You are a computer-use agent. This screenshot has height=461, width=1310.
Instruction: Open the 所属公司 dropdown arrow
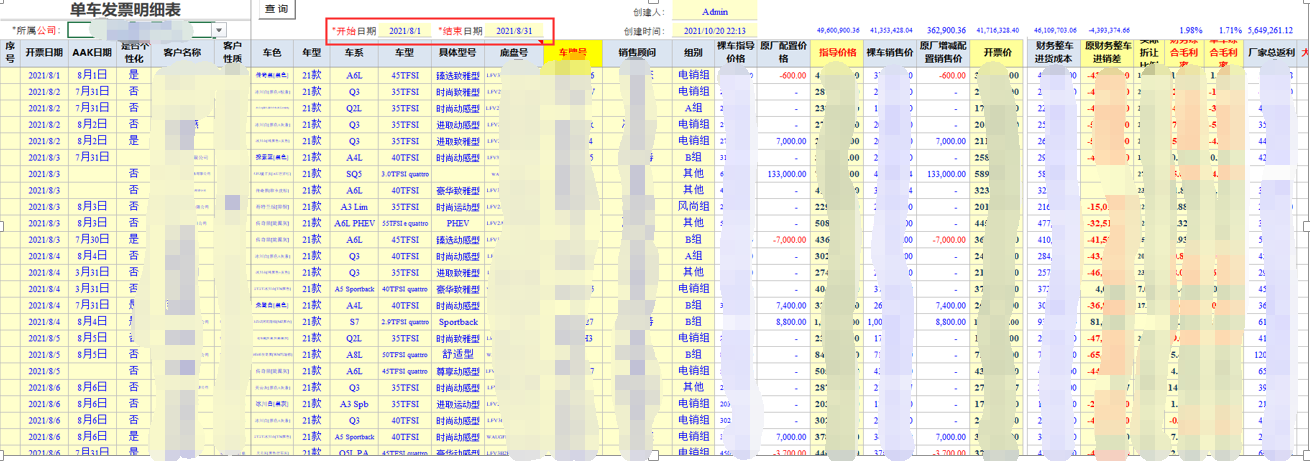(x=220, y=31)
